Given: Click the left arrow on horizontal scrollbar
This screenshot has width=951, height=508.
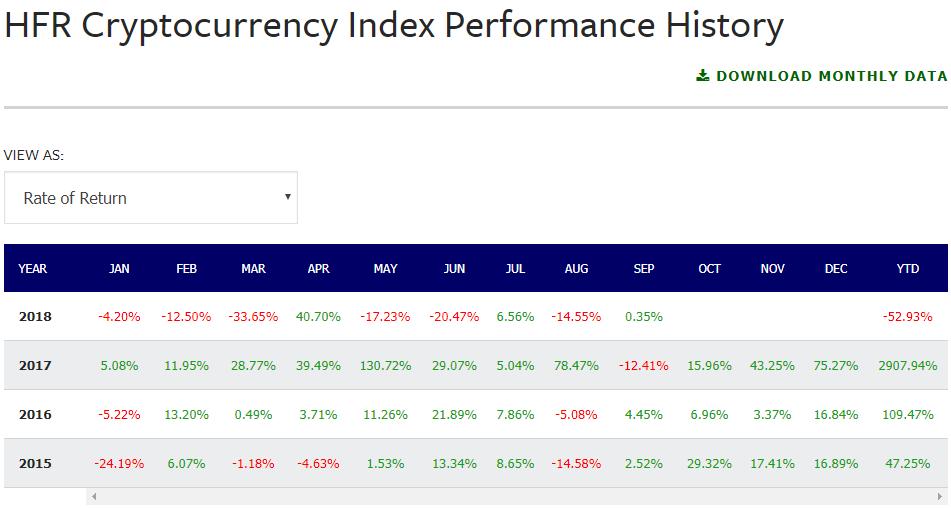Looking at the screenshot, I should (x=94, y=497).
